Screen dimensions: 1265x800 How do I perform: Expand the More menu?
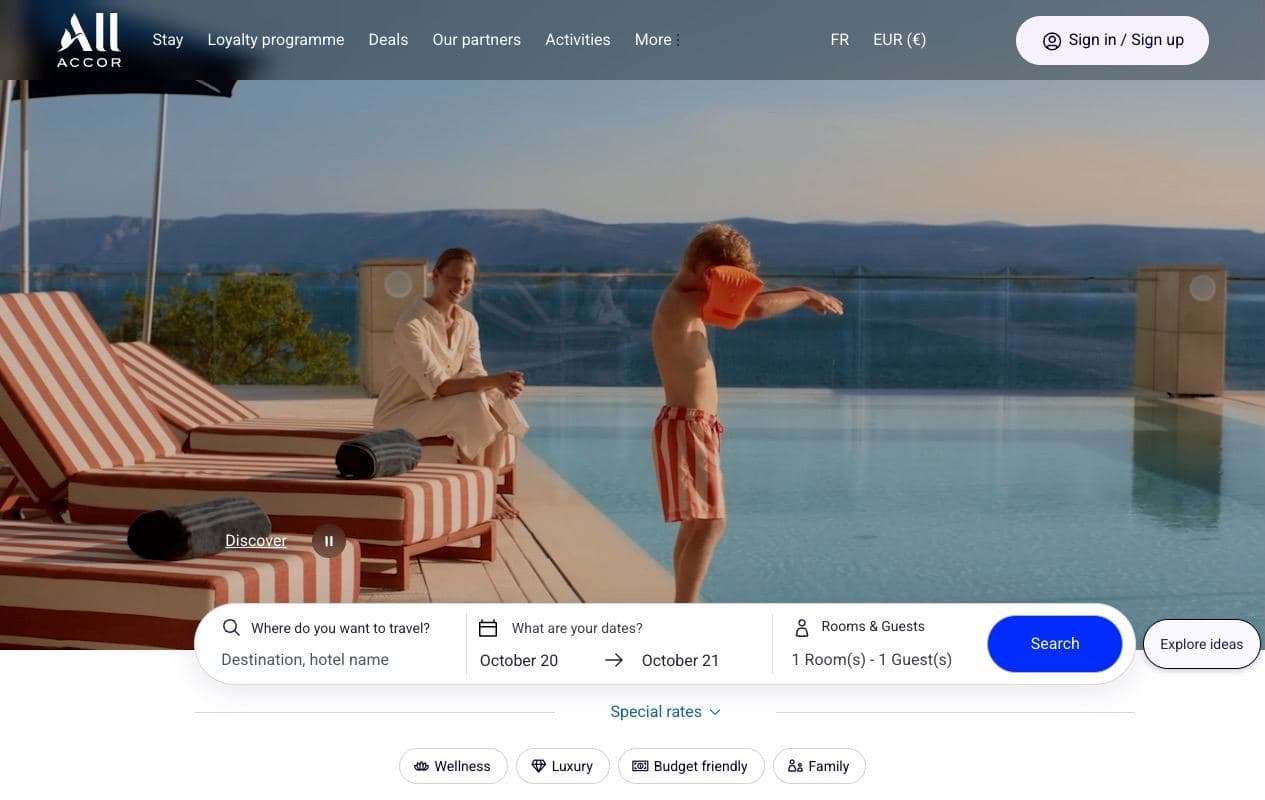coord(657,40)
